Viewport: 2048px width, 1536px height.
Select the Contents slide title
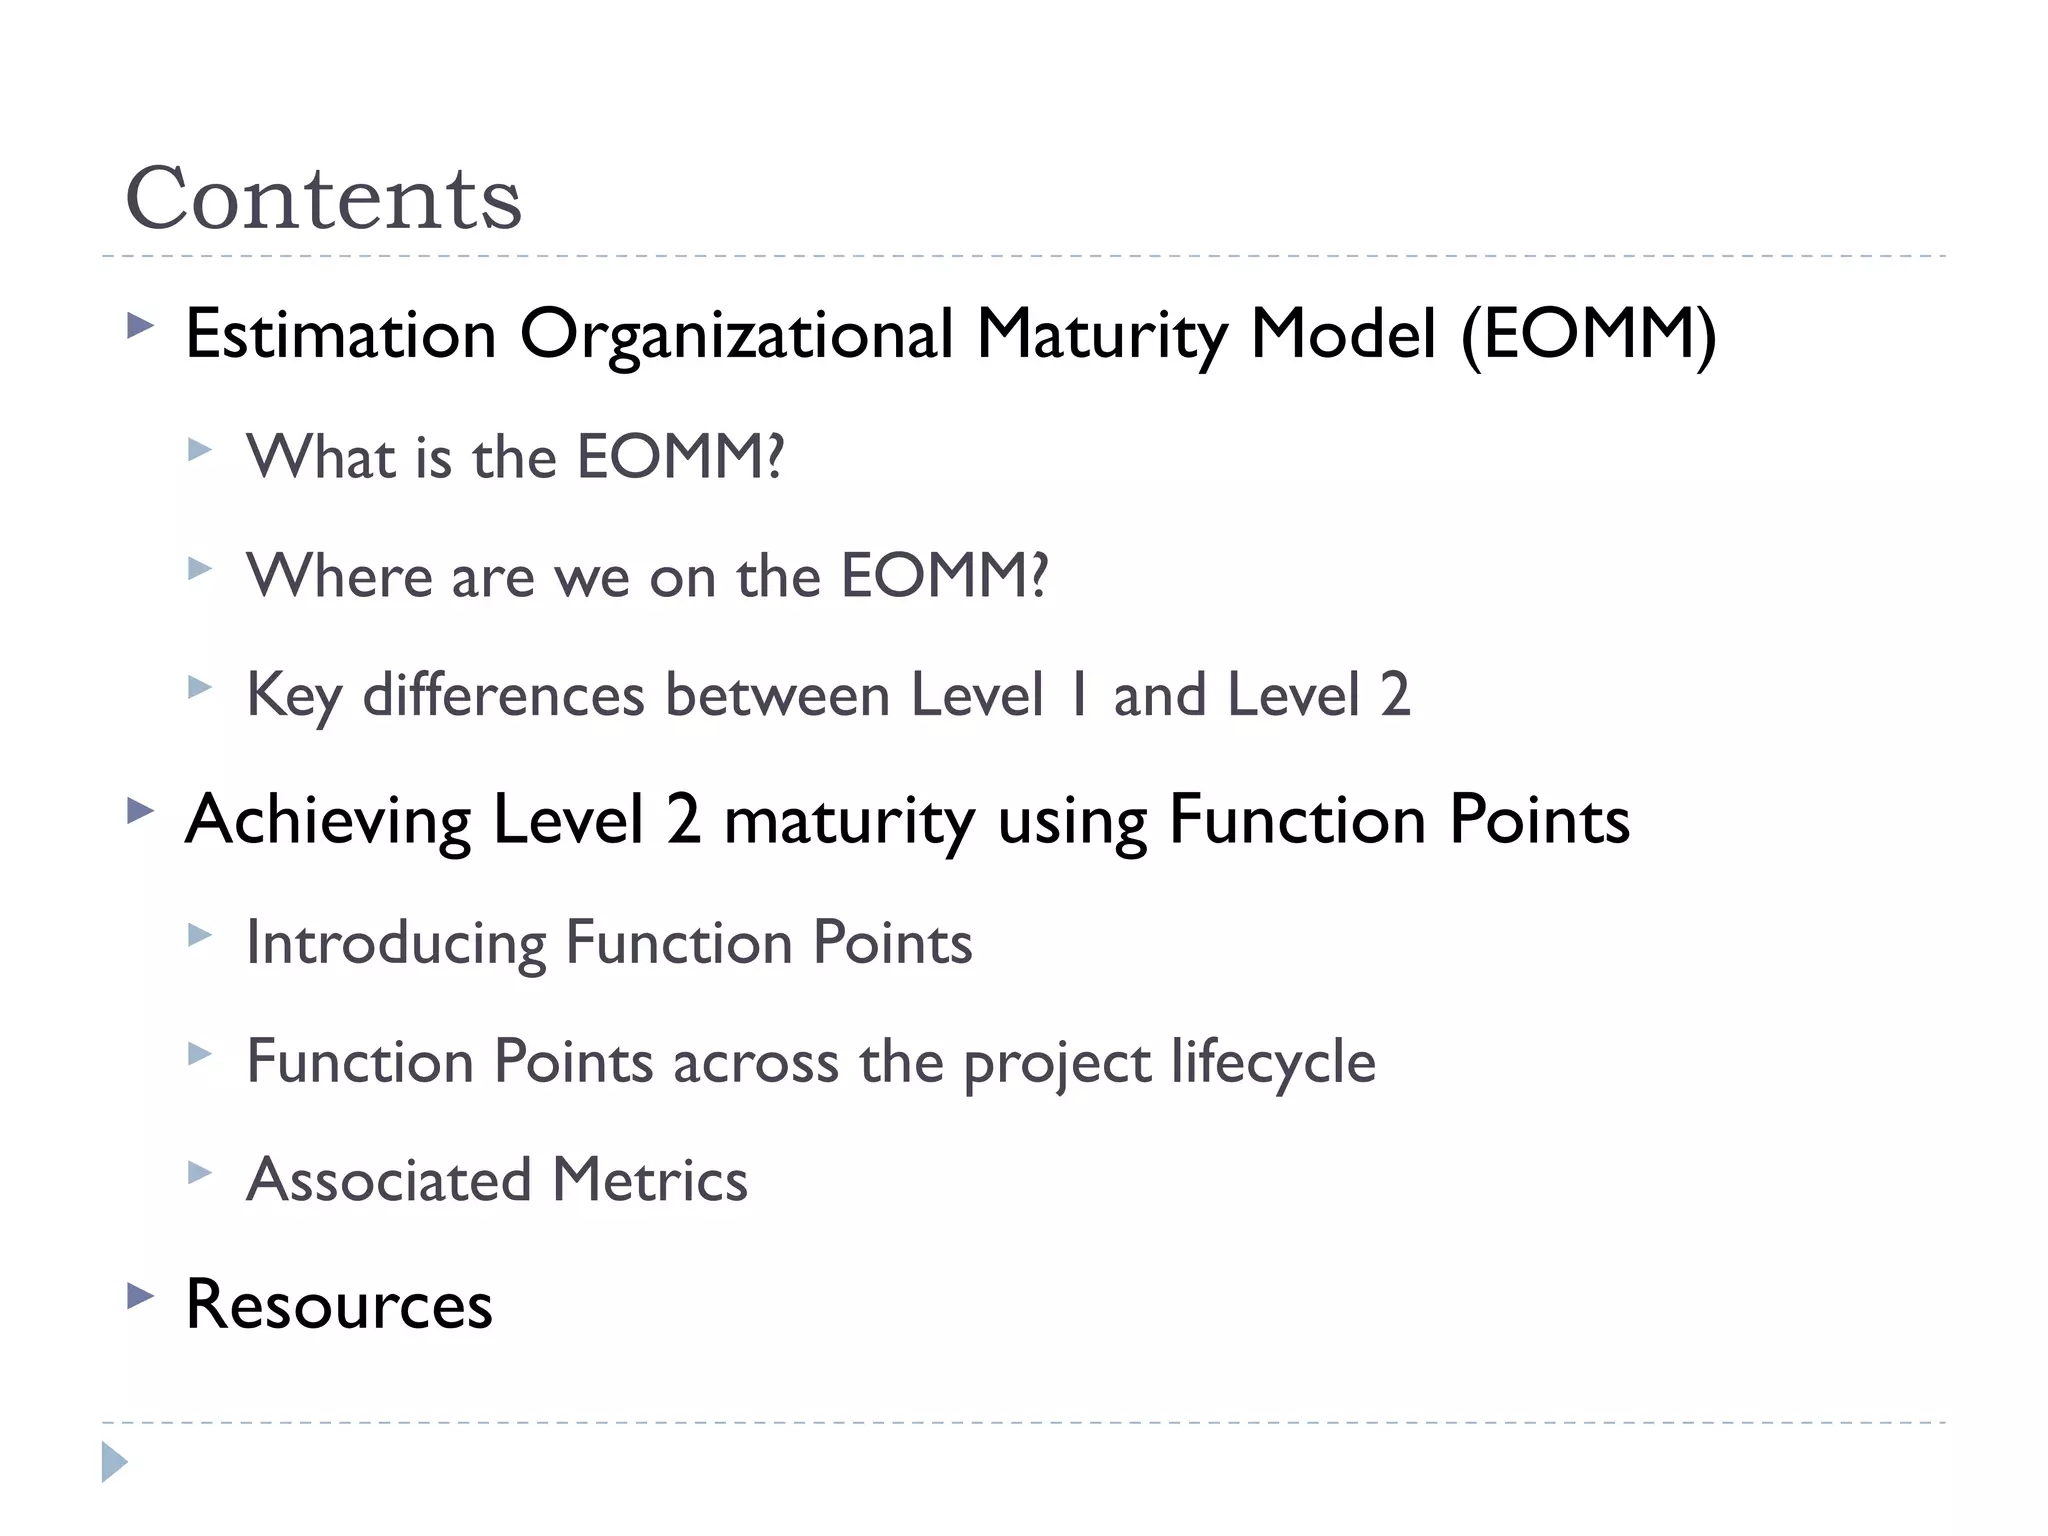point(323,198)
